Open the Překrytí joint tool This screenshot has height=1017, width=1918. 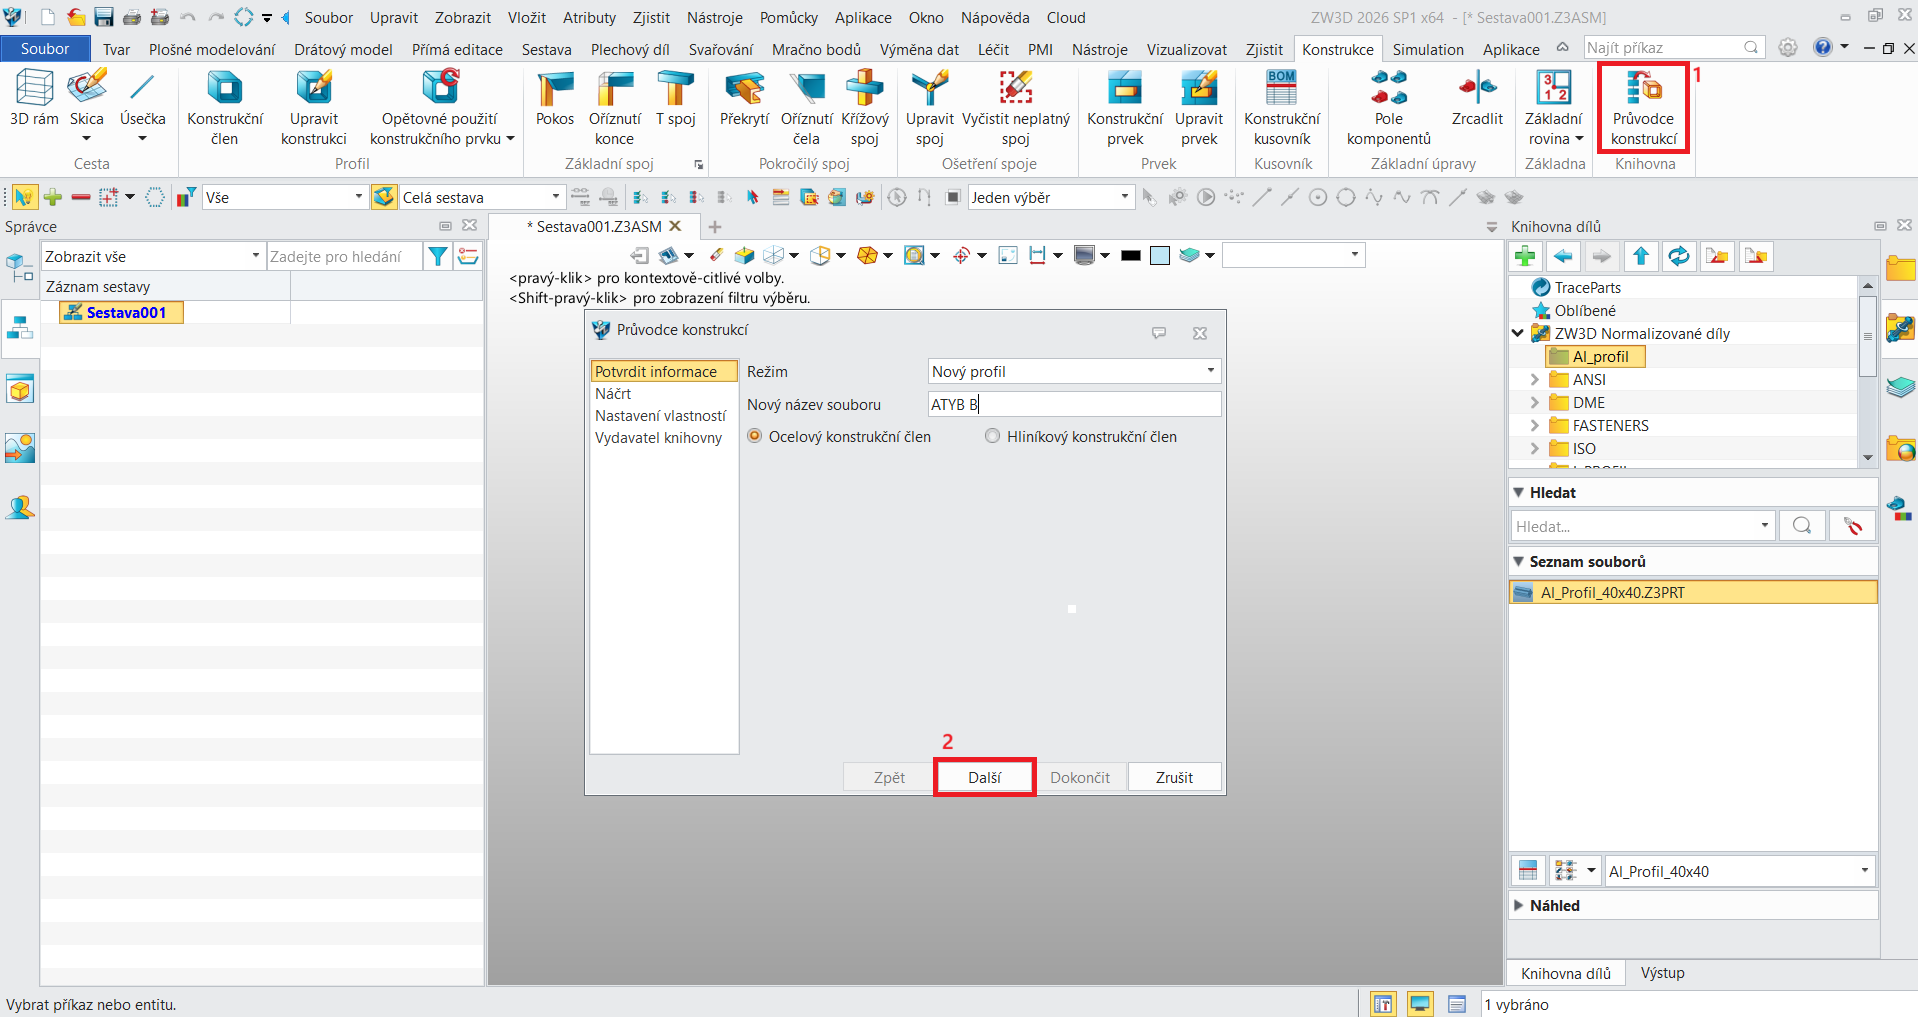coord(744,98)
